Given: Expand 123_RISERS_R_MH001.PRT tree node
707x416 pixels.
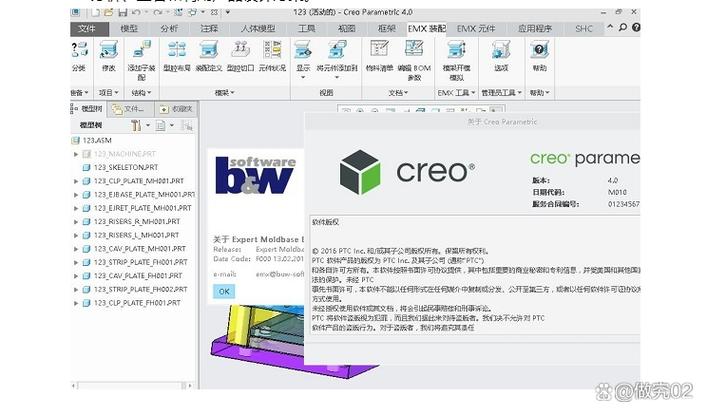Looking at the screenshot, I should (x=76, y=222).
